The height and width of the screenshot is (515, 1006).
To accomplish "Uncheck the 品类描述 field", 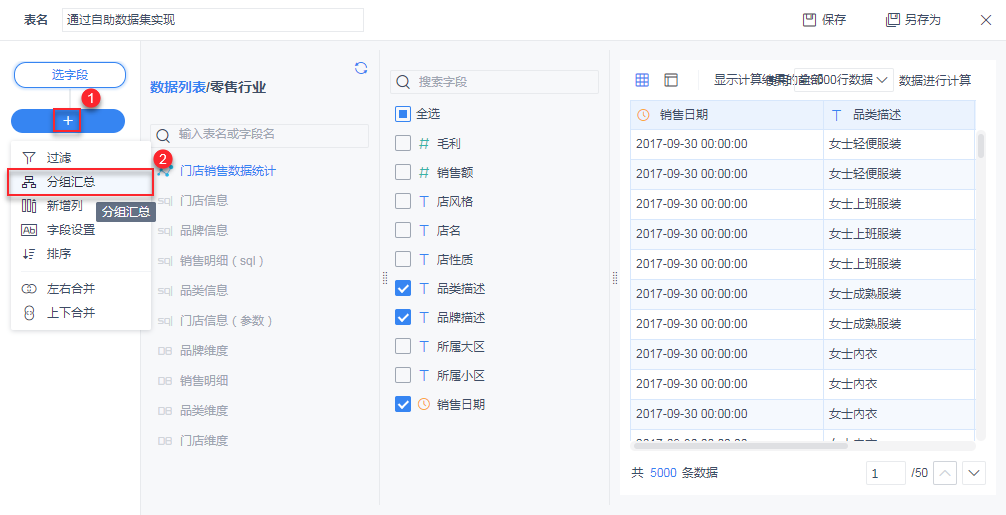I will tap(403, 289).
